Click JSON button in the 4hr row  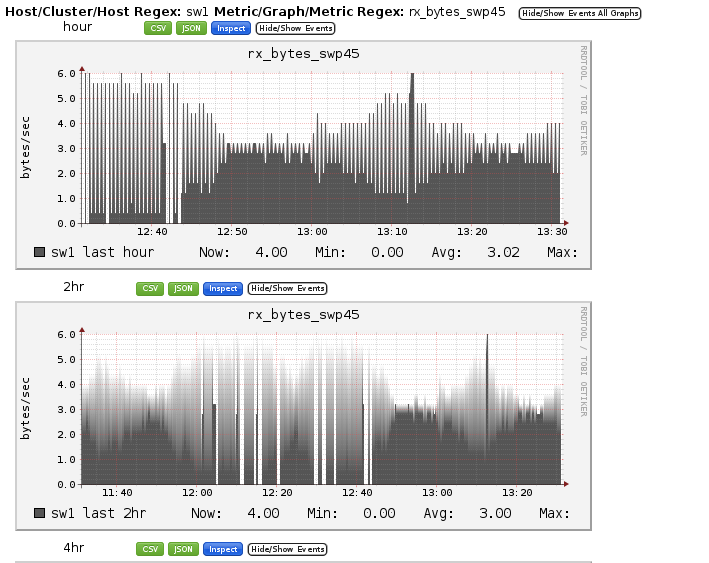pyautogui.click(x=183, y=549)
